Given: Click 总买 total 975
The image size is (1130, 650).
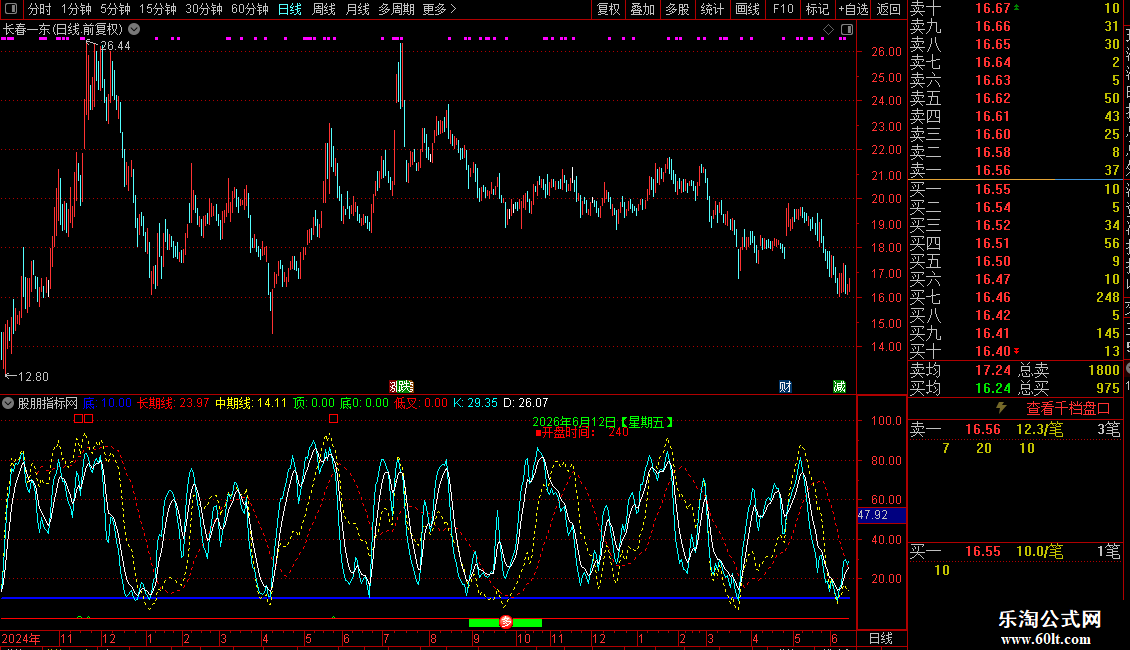Looking at the screenshot, I should 1108,388.
